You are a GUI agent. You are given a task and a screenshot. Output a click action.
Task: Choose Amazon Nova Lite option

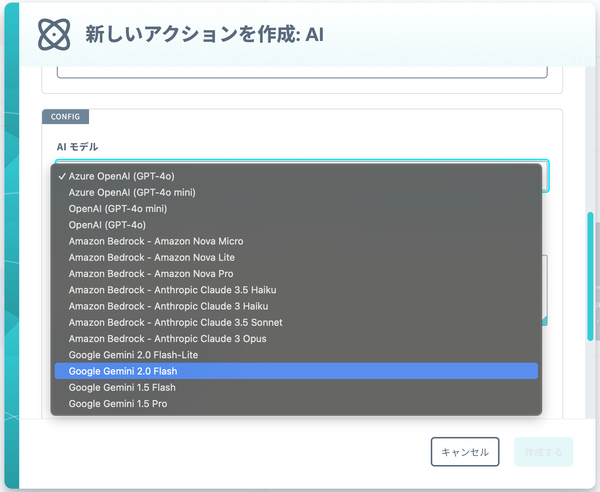296,257
